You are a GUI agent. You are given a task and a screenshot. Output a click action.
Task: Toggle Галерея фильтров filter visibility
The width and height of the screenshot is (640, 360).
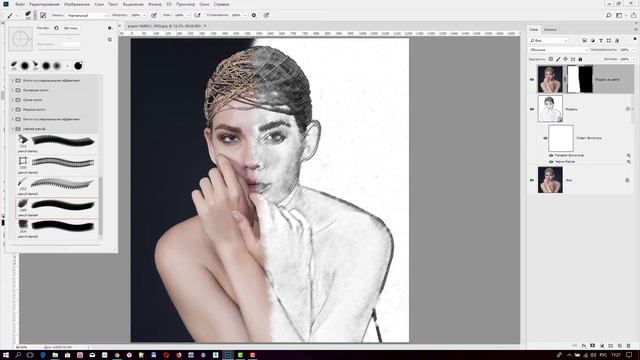pos(551,156)
